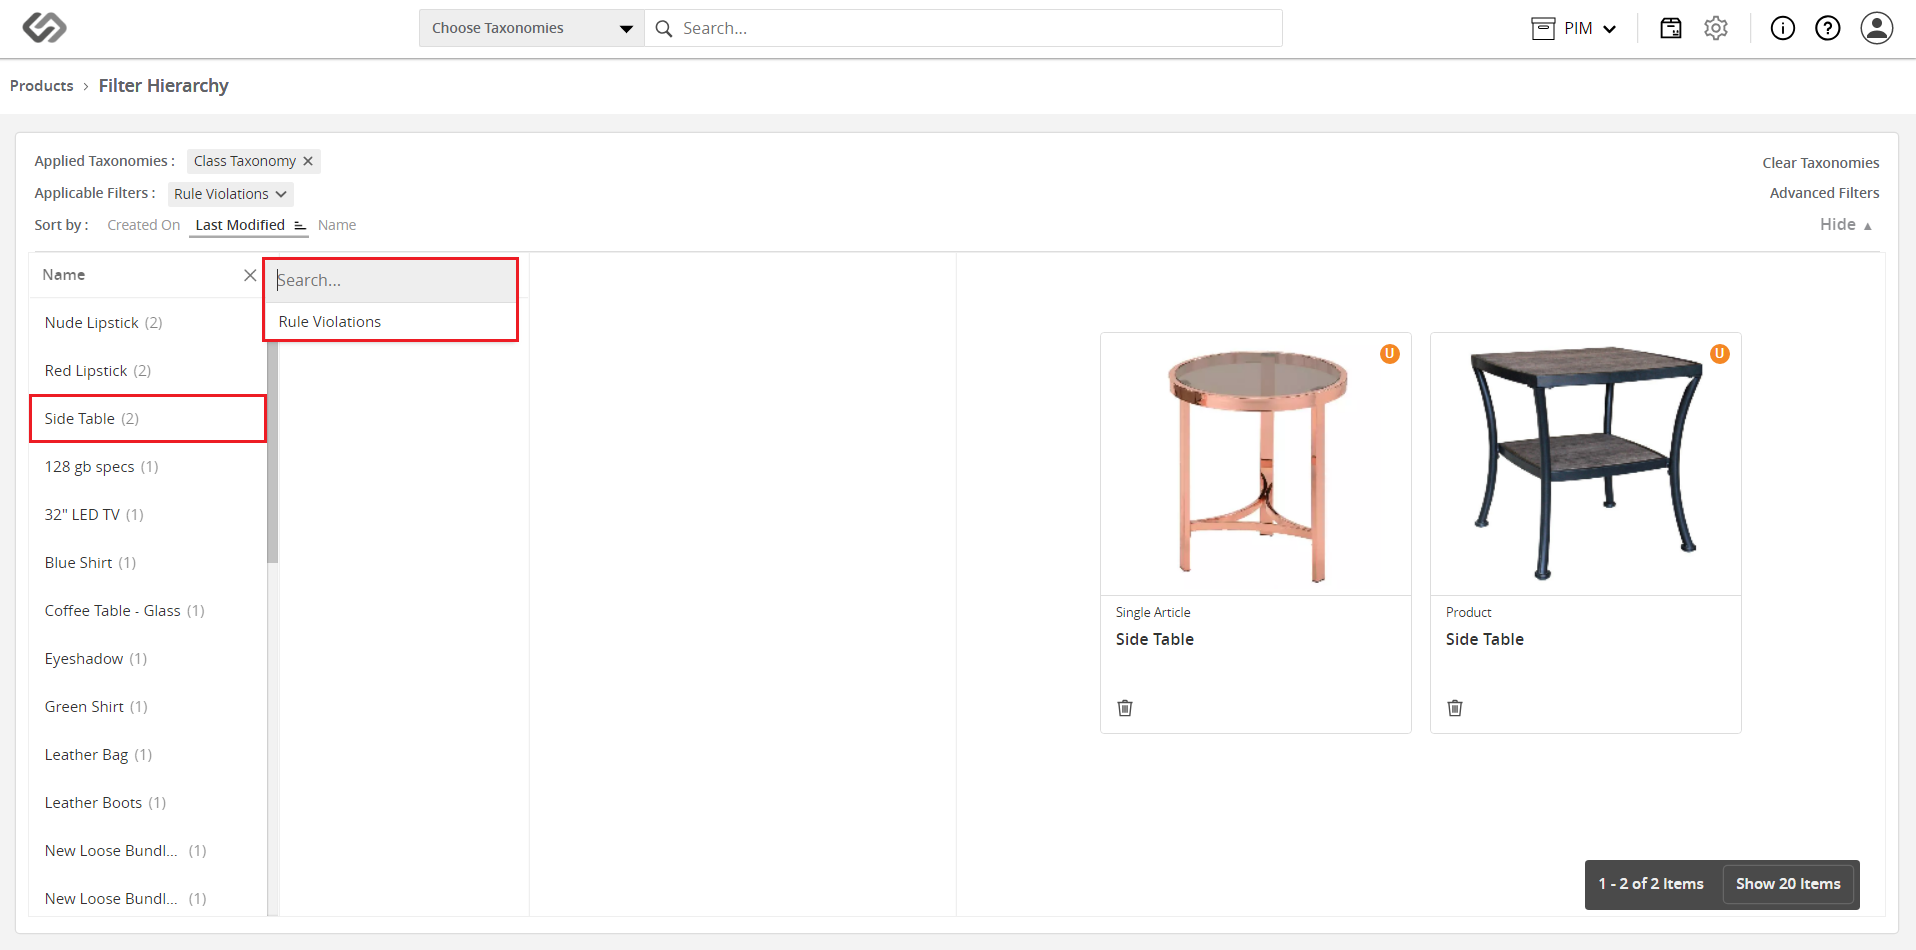1916x950 pixels.
Task: Open the settings gear icon
Action: (x=1716, y=28)
